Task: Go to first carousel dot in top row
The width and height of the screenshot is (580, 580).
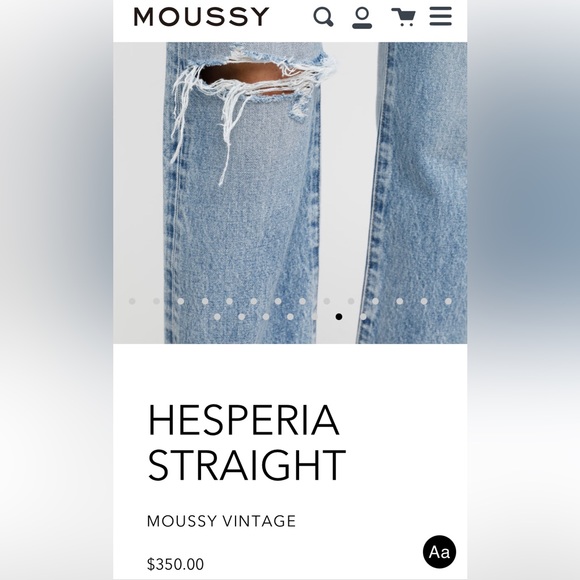Action: point(132,301)
